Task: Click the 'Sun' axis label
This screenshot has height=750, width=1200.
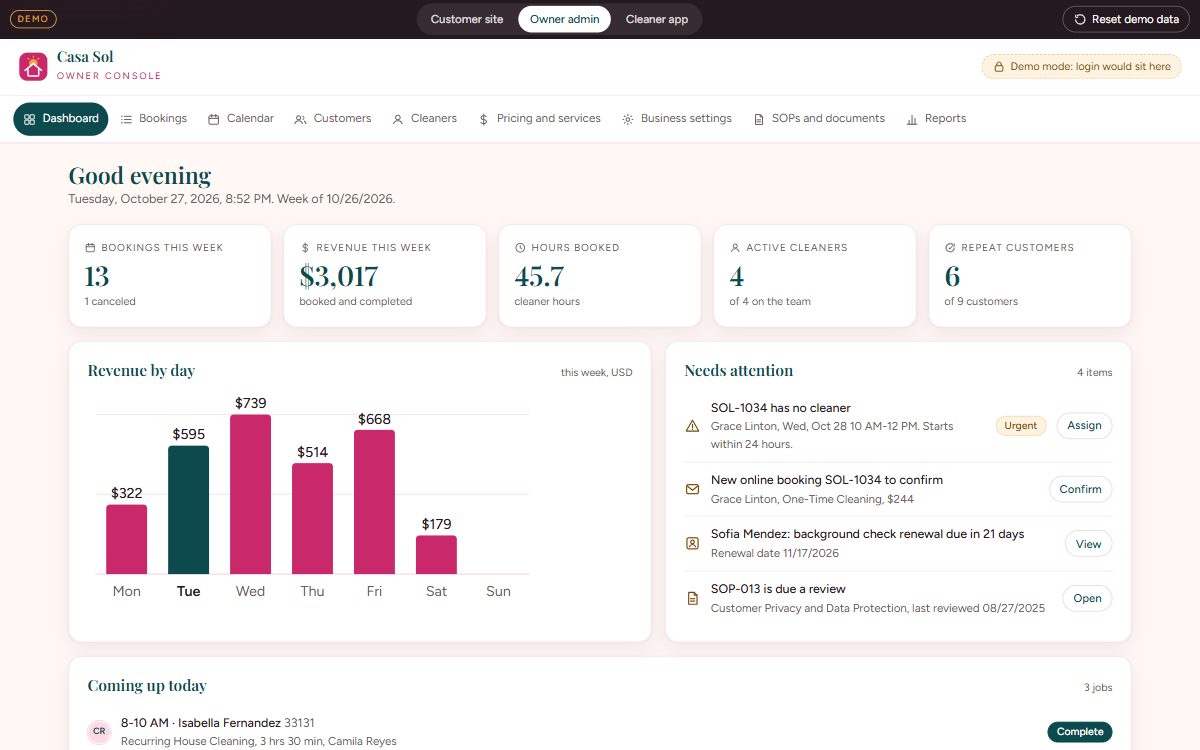Action: (x=498, y=591)
